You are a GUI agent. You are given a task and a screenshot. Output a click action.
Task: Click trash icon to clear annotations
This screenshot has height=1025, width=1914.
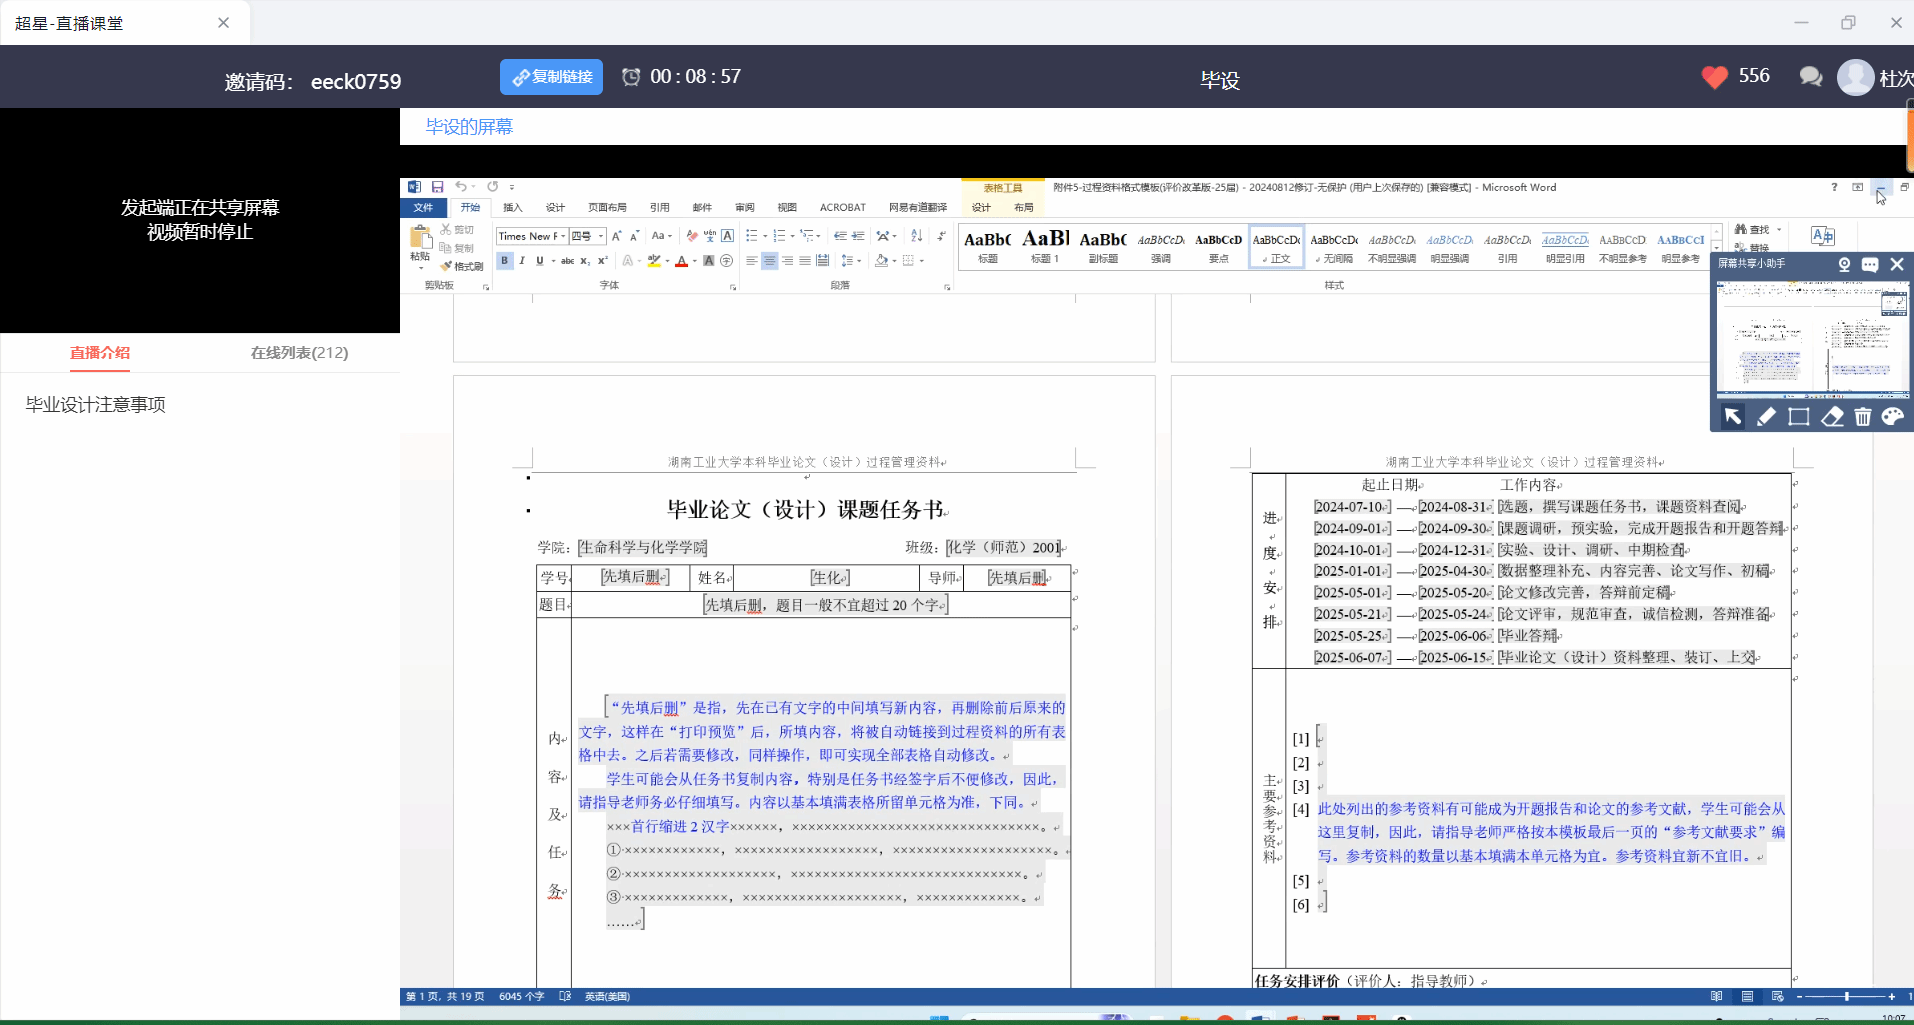pyautogui.click(x=1862, y=417)
